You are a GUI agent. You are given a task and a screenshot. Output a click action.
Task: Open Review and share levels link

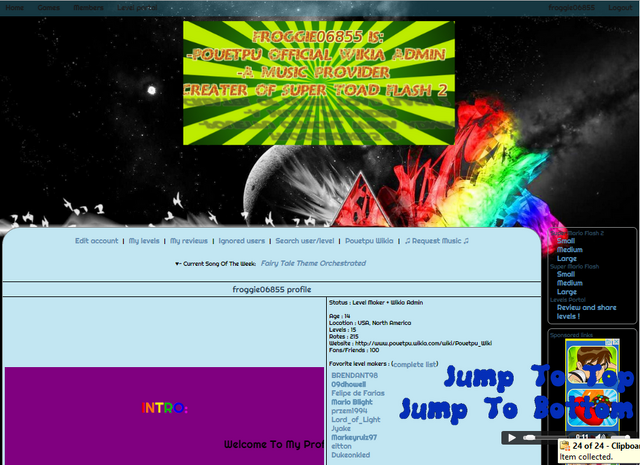(x=587, y=312)
